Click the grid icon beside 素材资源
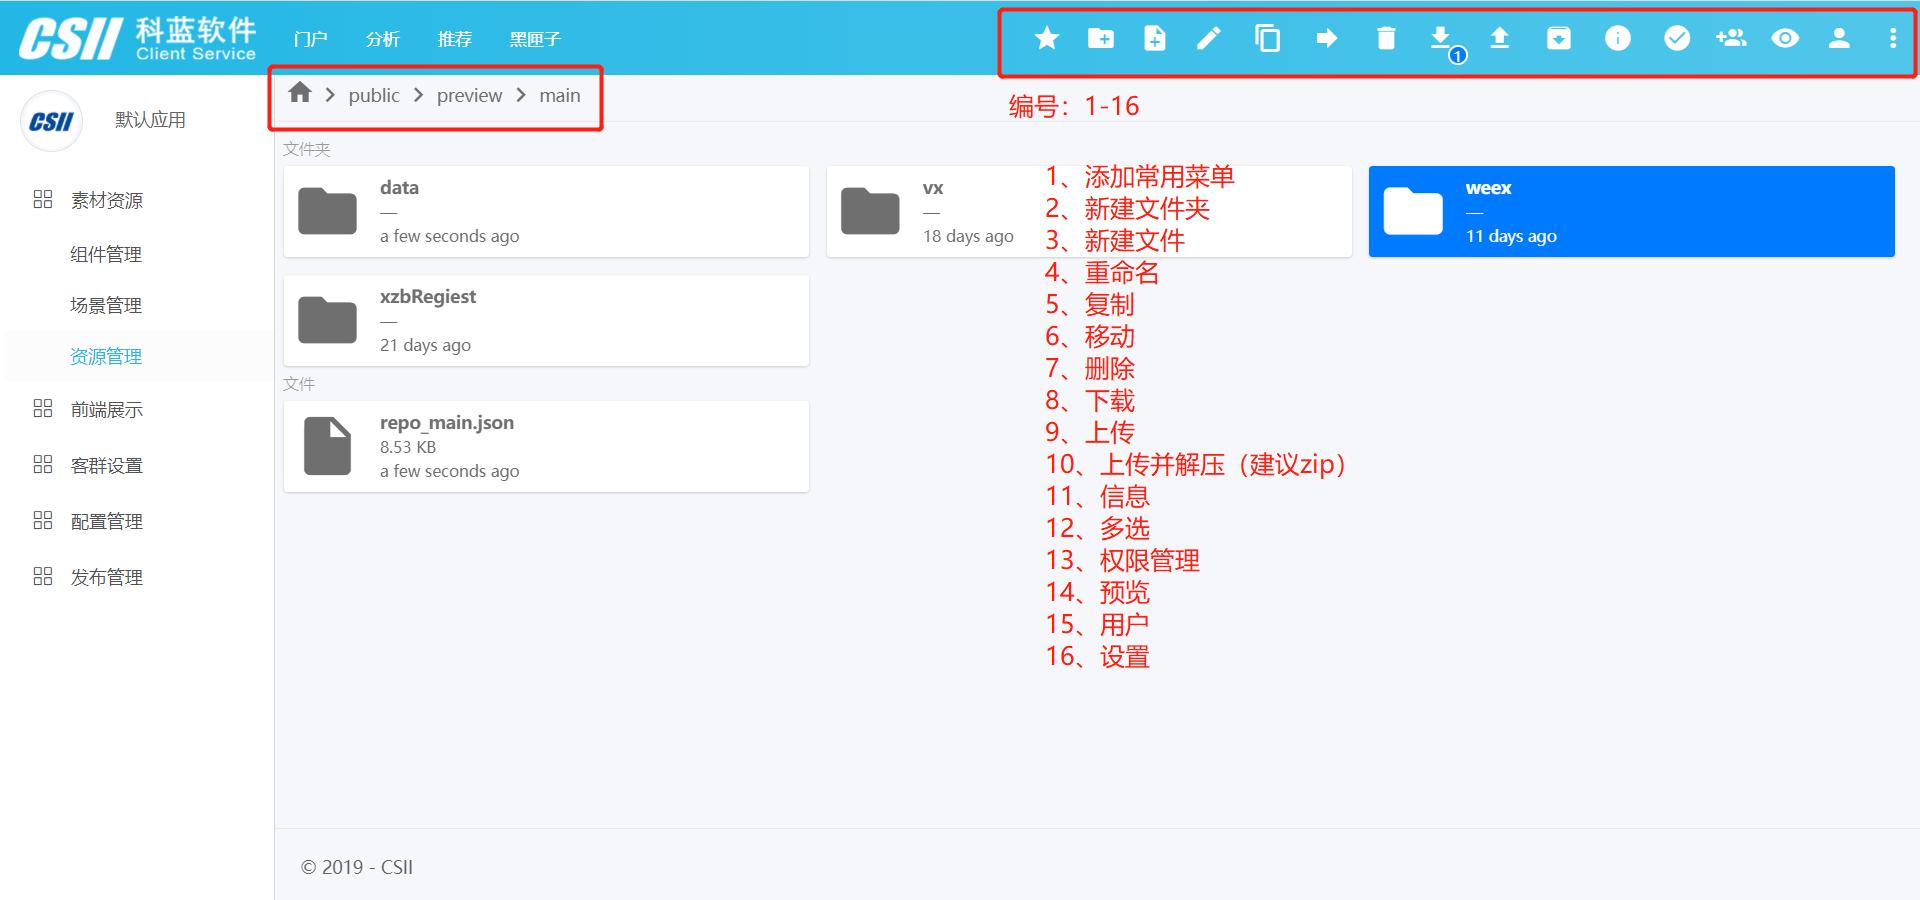Image resolution: width=1920 pixels, height=900 pixels. (x=43, y=199)
